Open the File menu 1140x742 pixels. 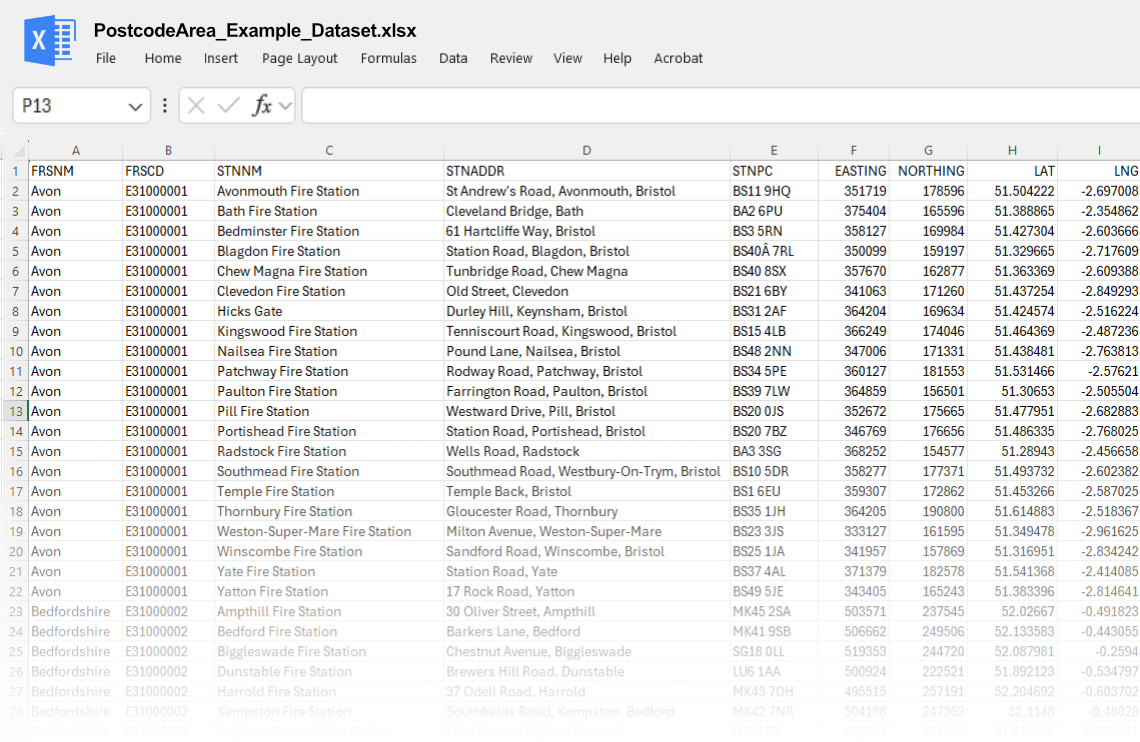point(106,58)
